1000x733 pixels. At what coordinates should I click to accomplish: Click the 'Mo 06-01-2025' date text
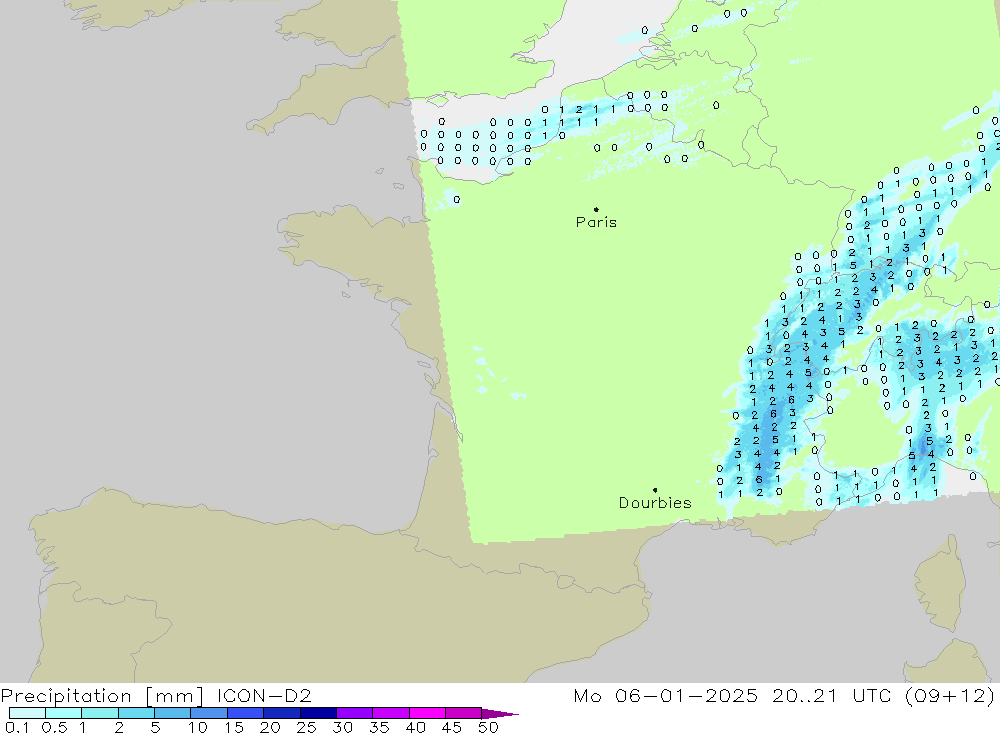[666, 695]
